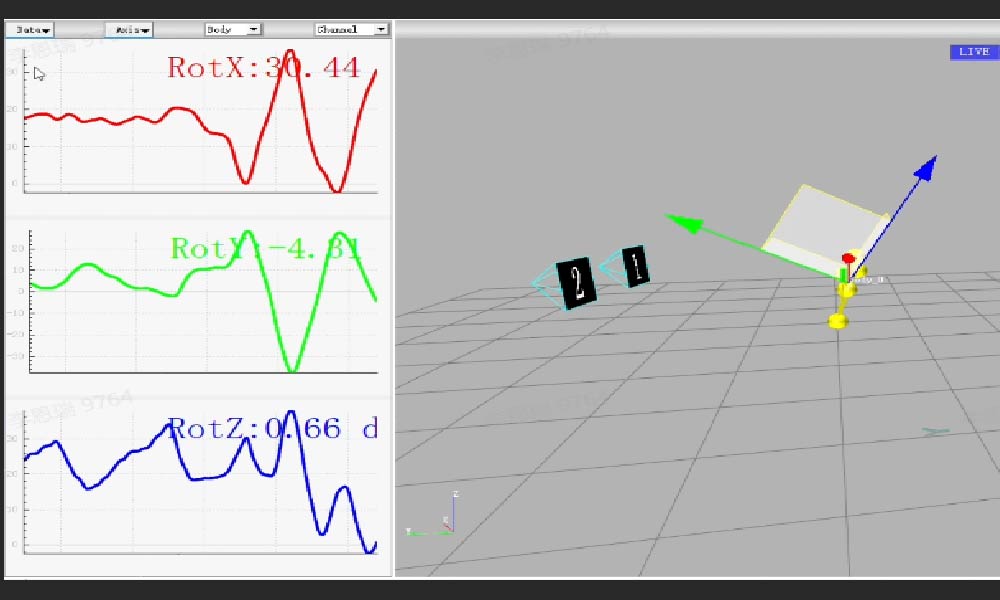Expand the Channel combo box

click(x=351, y=30)
